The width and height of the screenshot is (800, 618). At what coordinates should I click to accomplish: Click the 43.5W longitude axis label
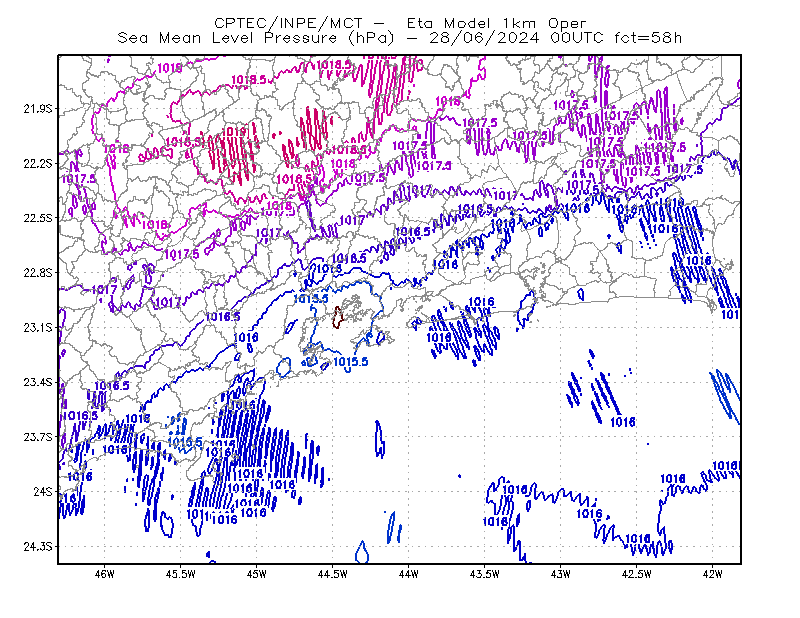point(484,574)
